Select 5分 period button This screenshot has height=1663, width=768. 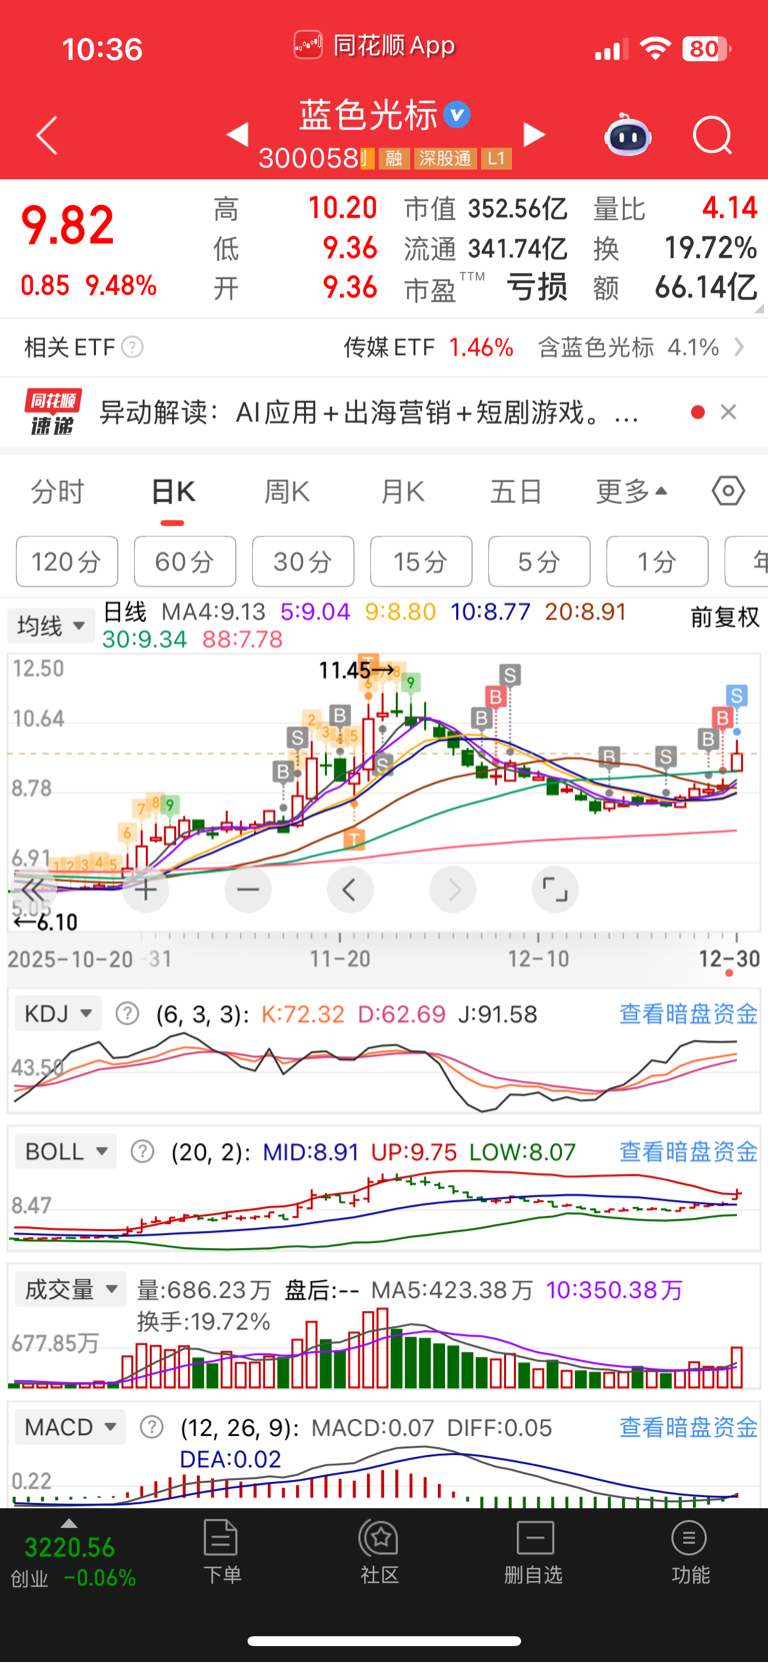539,561
